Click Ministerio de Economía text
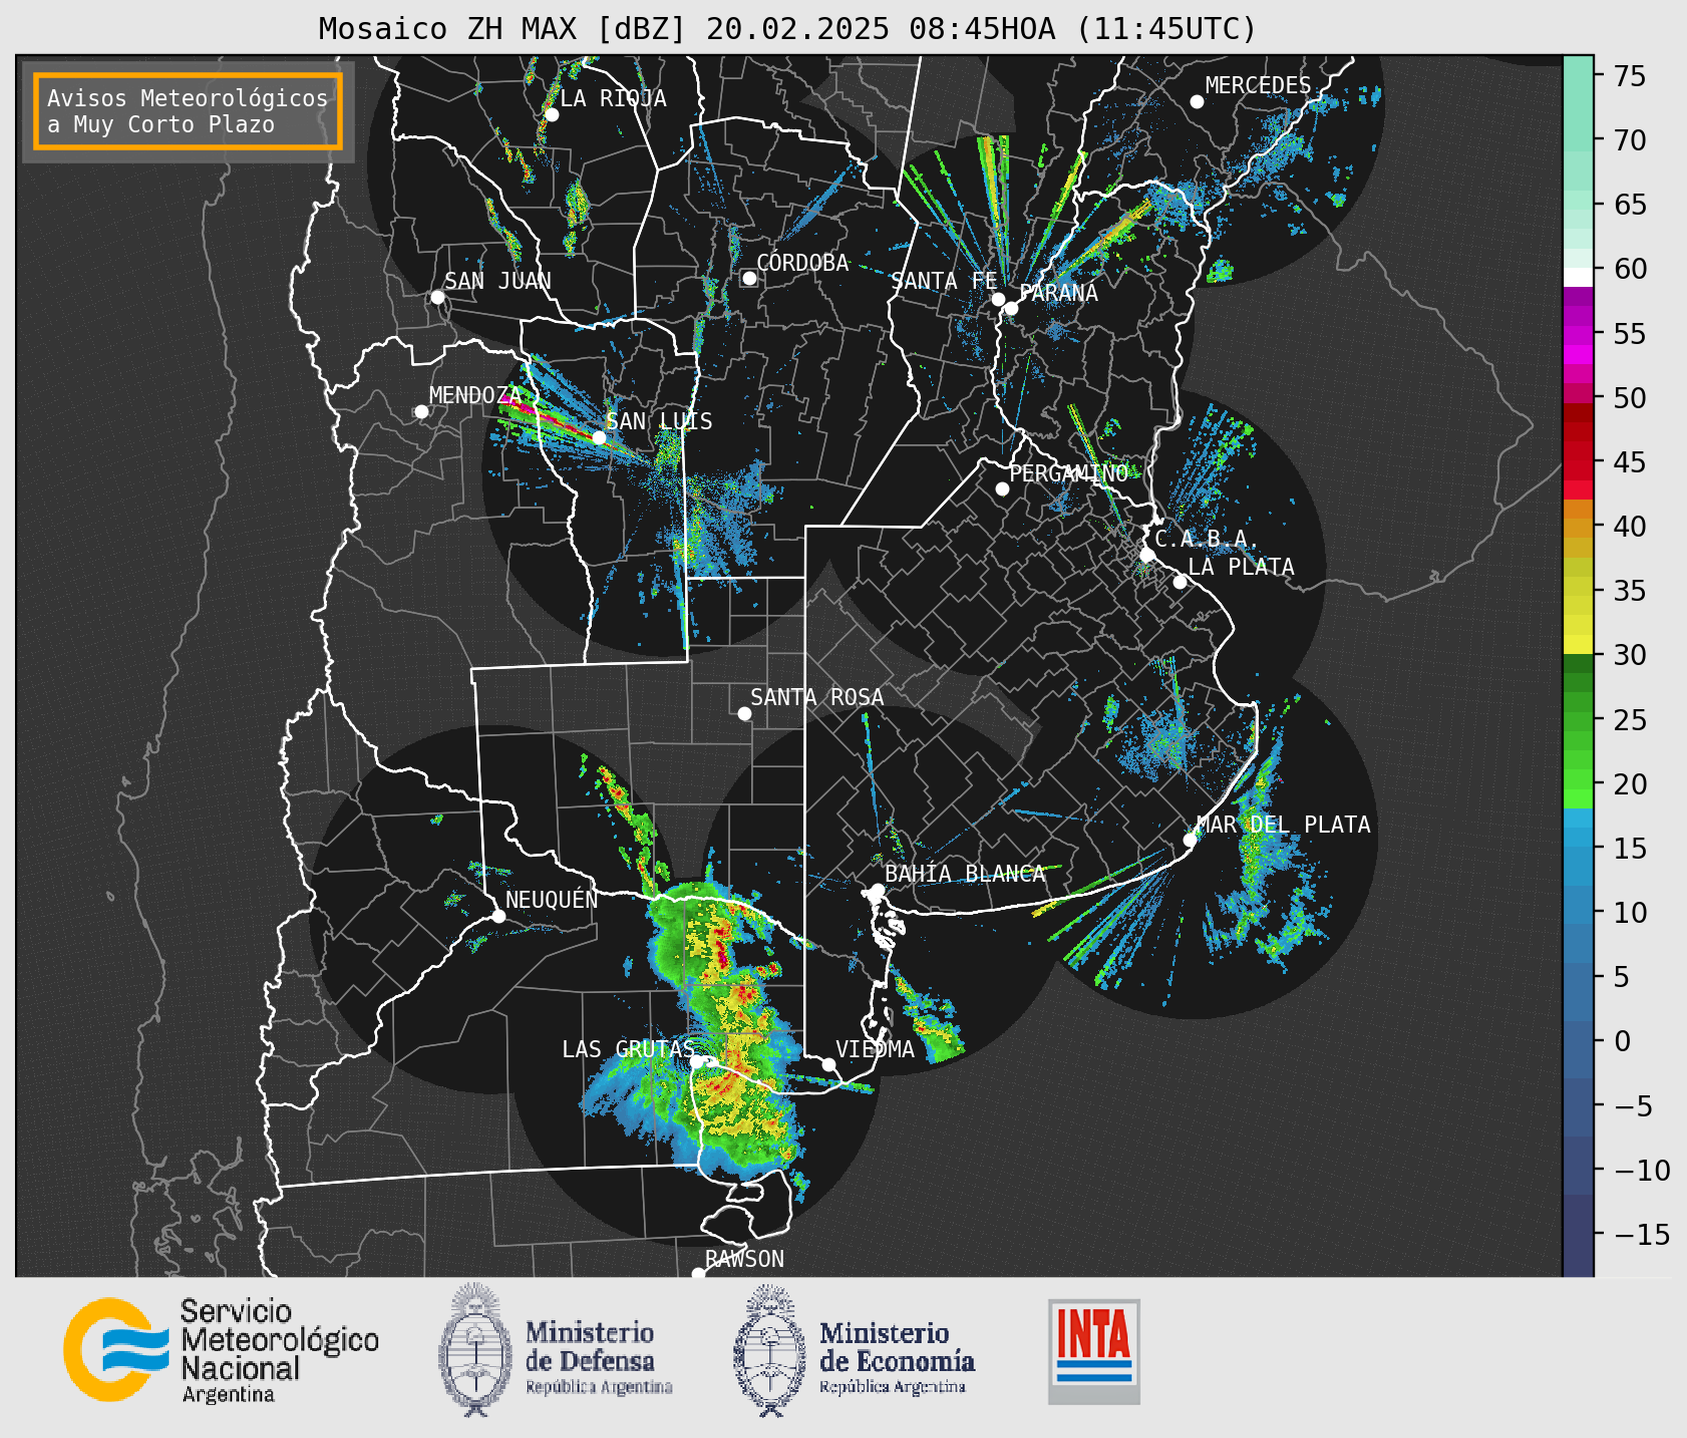This screenshot has width=1687, height=1438. 897,1358
